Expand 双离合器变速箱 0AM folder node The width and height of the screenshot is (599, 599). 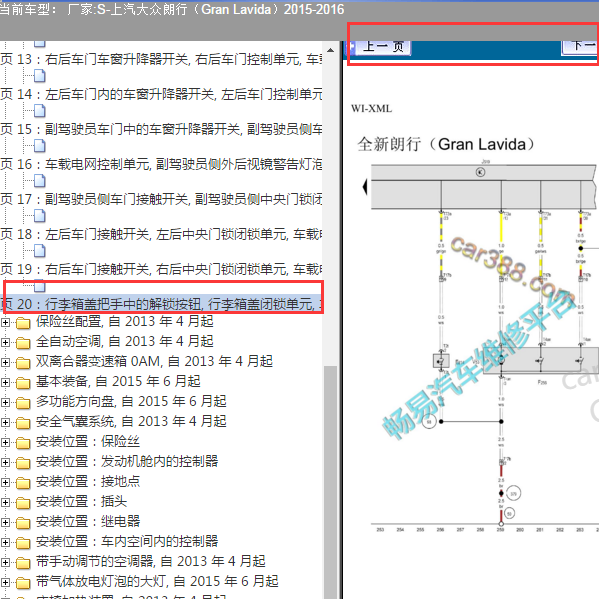pos(5,362)
